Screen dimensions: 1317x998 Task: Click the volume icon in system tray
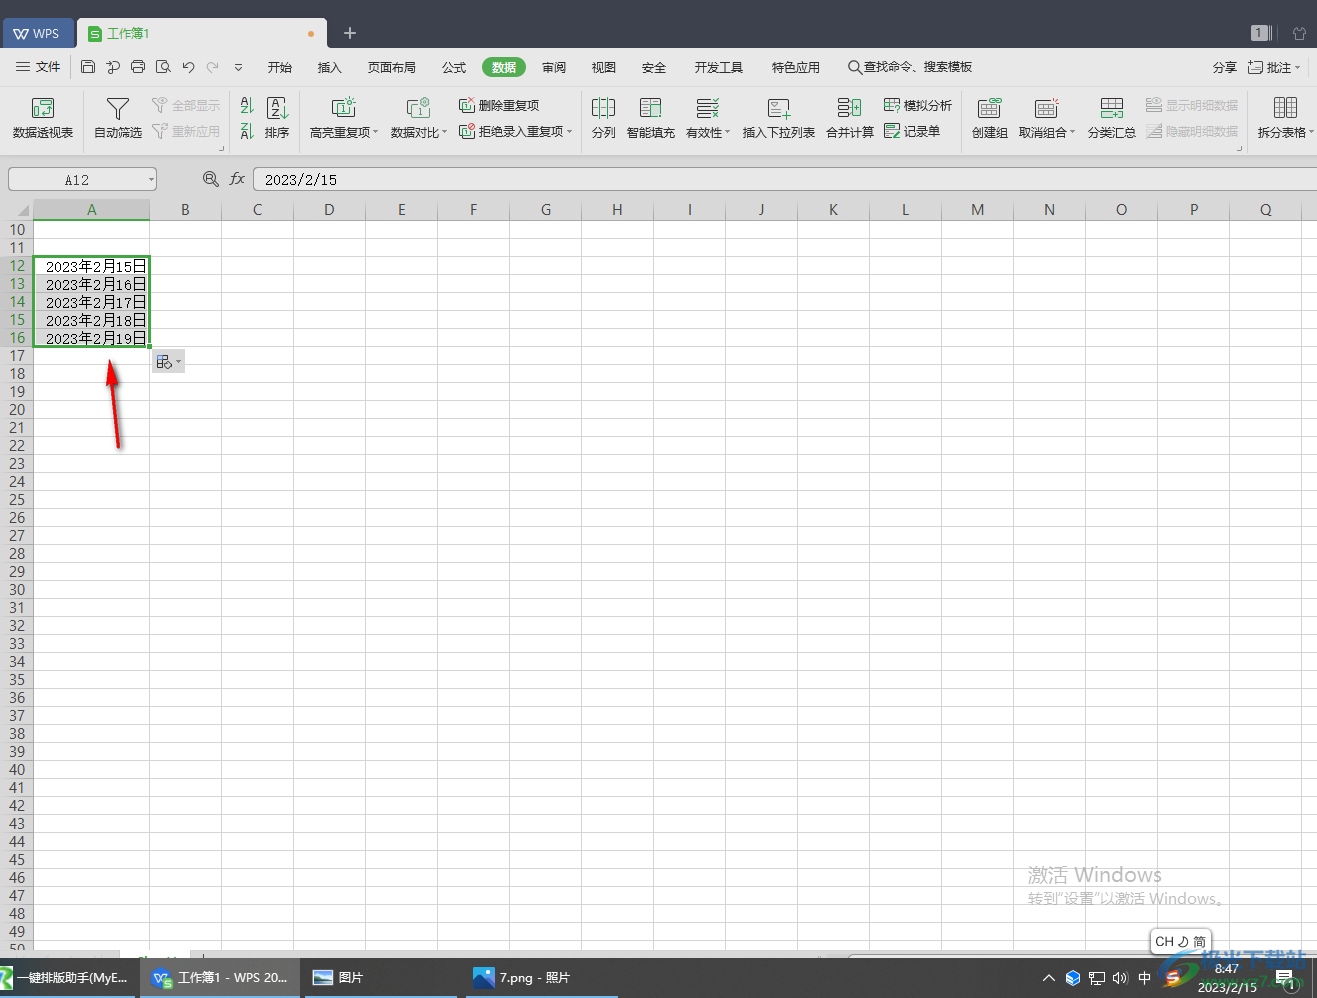1120,978
